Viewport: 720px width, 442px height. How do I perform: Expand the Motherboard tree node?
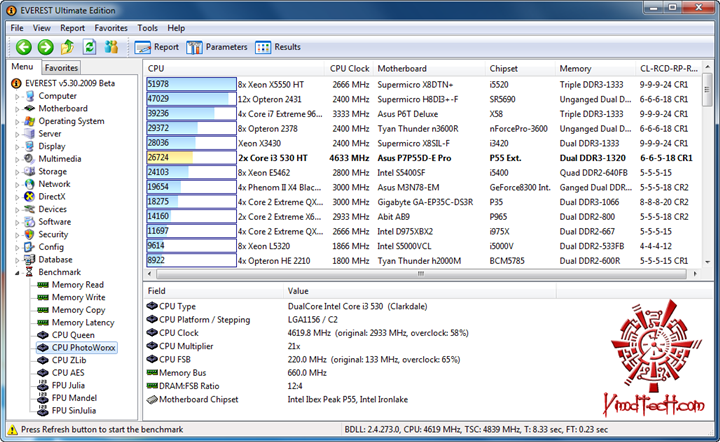(x=17, y=109)
